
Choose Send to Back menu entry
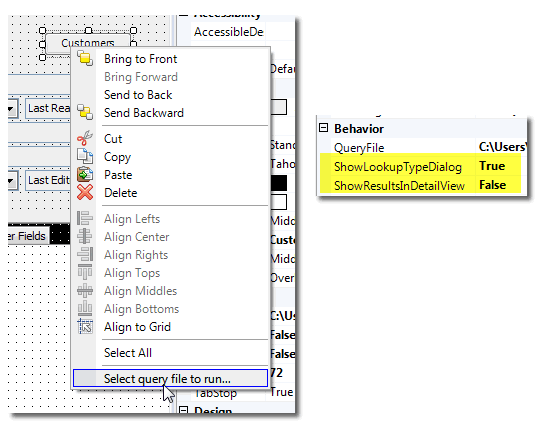pyautogui.click(x=138, y=95)
